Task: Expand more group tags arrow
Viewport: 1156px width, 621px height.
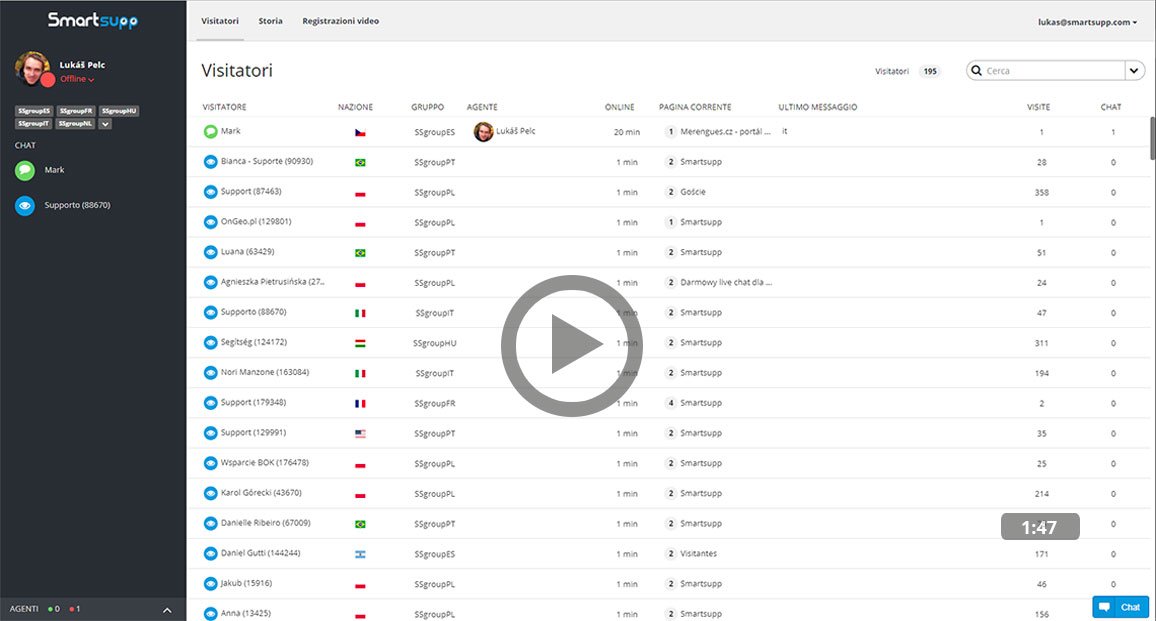Action: 105,124
